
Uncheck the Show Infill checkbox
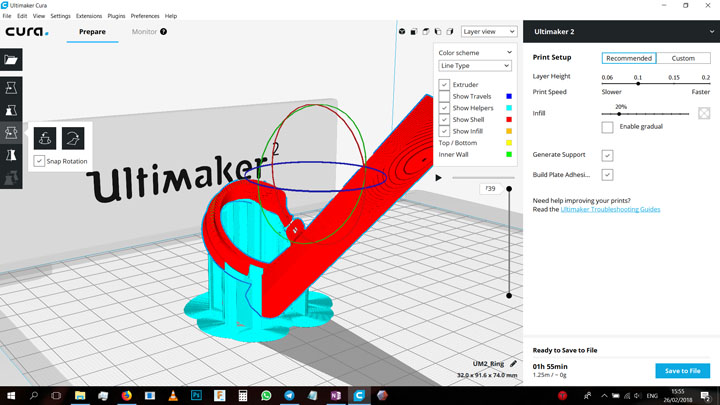point(444,131)
